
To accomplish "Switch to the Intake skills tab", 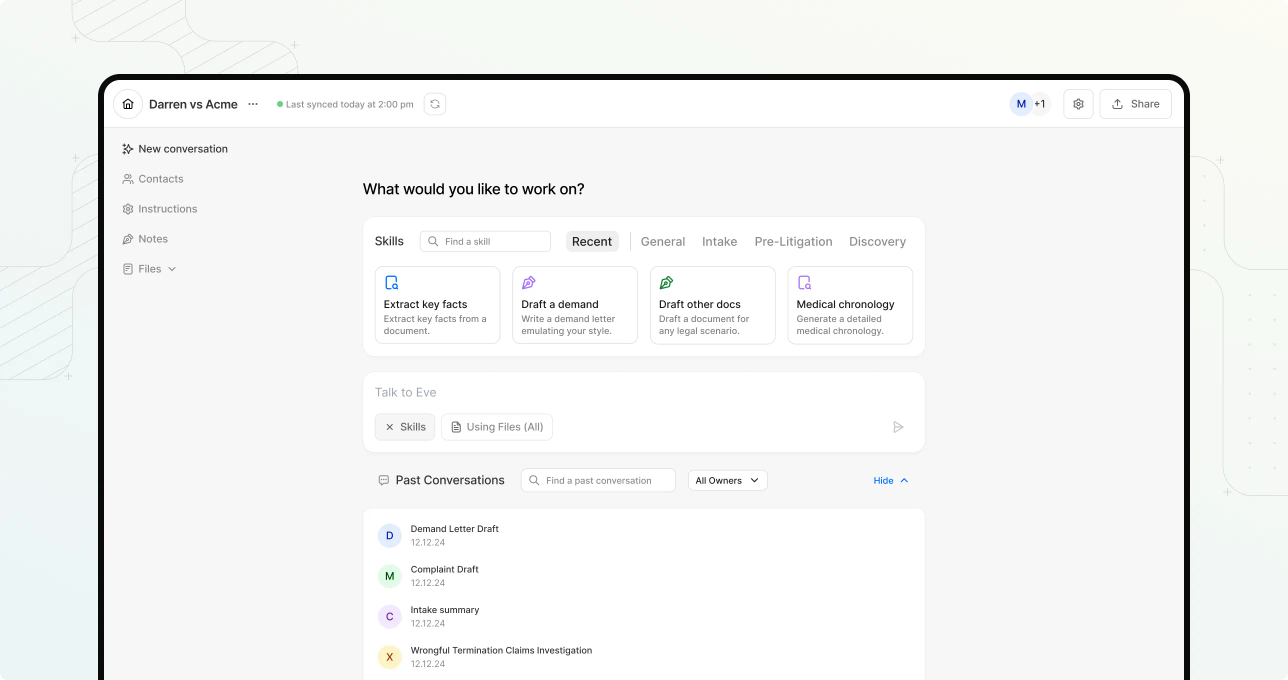I will 719,241.
